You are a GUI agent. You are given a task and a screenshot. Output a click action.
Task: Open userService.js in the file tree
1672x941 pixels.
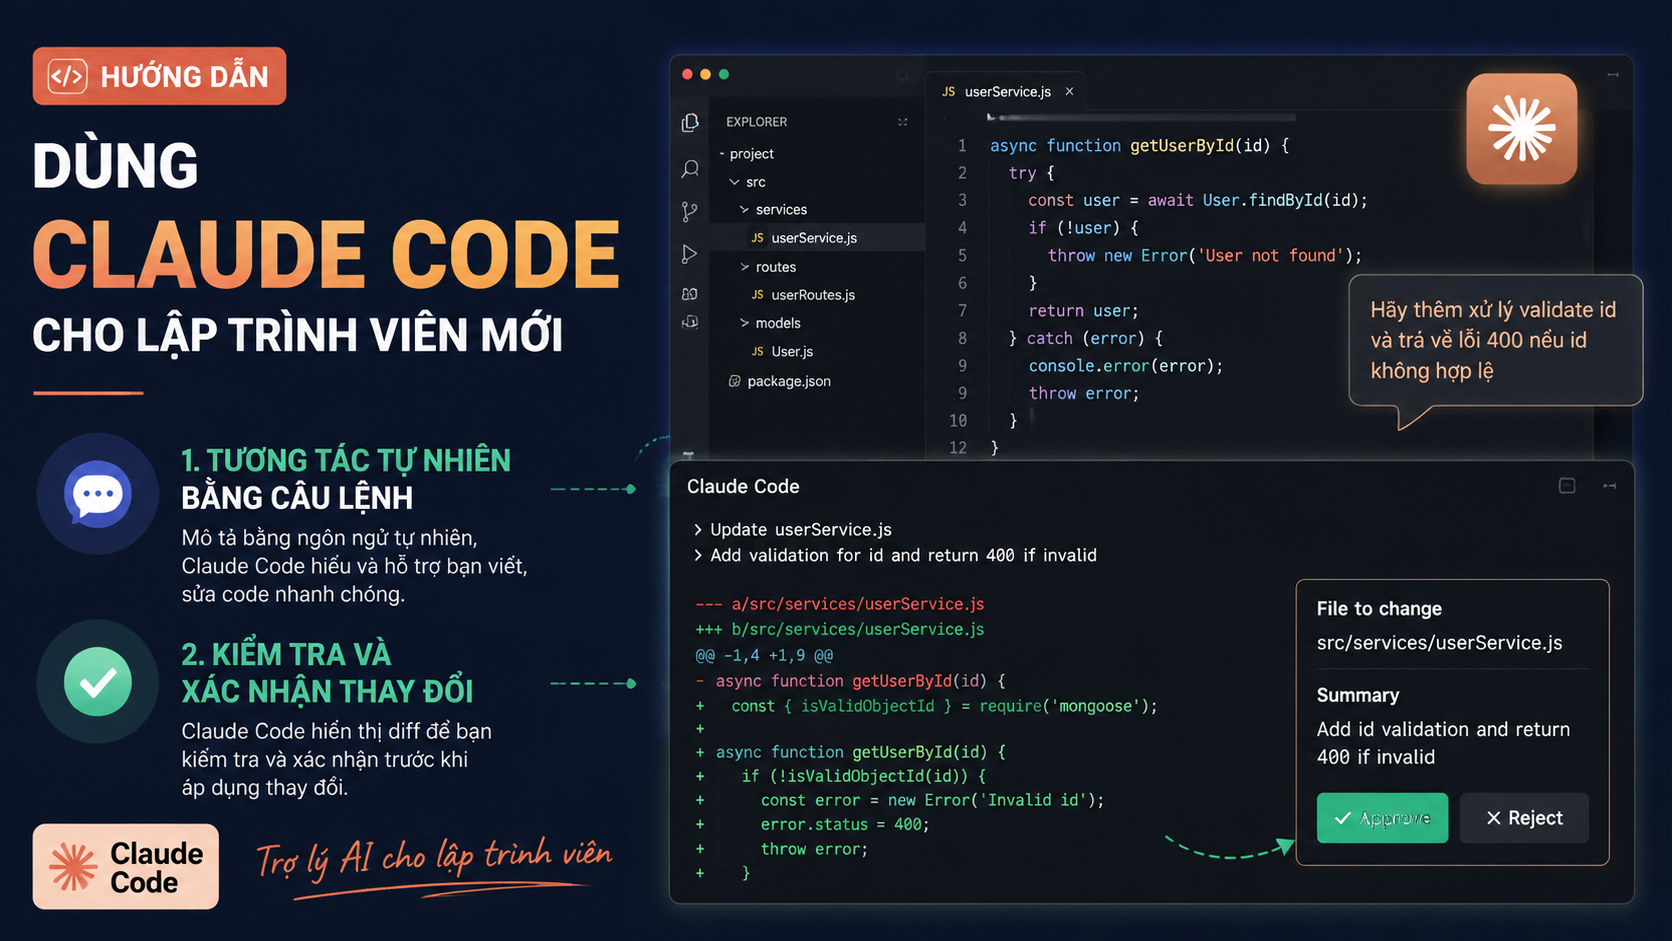pyautogui.click(x=815, y=238)
